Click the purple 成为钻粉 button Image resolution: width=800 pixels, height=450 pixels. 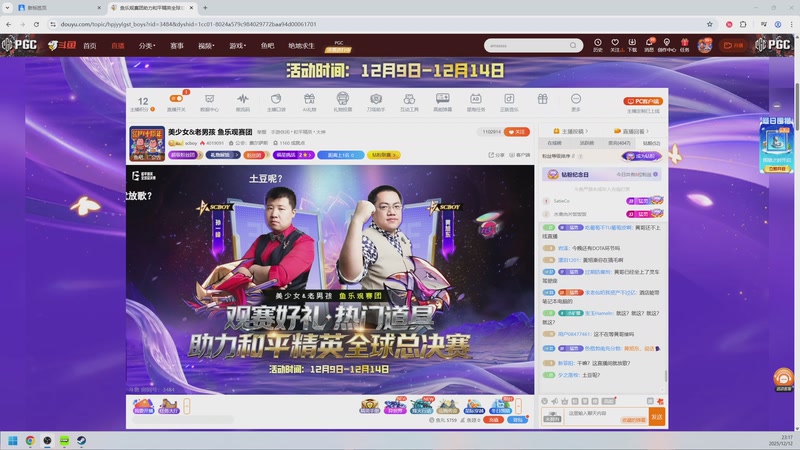pos(642,156)
